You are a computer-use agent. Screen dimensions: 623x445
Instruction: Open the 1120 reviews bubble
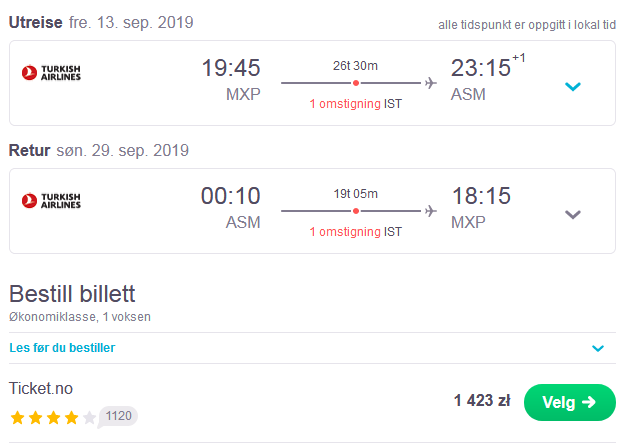(118, 416)
